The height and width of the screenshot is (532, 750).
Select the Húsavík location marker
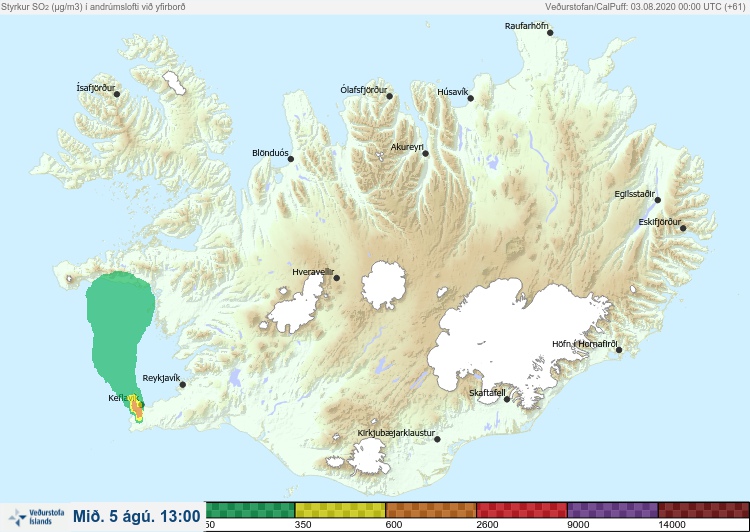point(471,98)
